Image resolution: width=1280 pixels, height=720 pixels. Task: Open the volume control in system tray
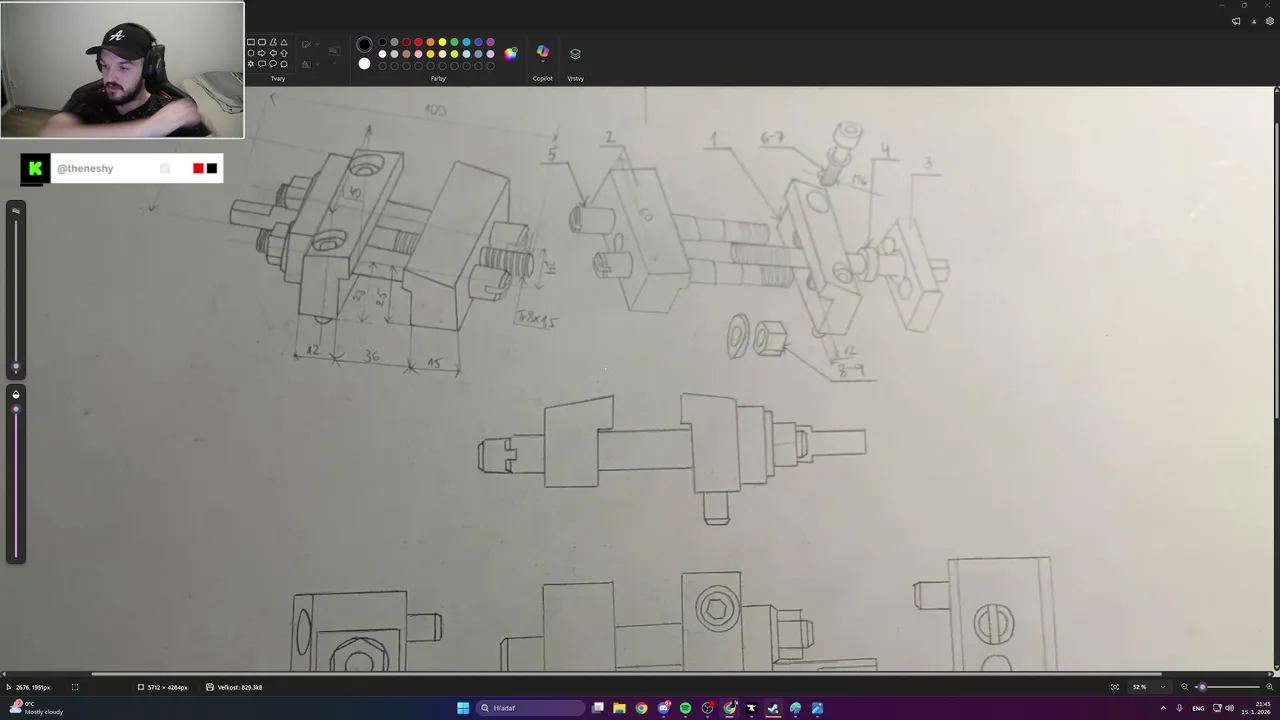(1229, 708)
